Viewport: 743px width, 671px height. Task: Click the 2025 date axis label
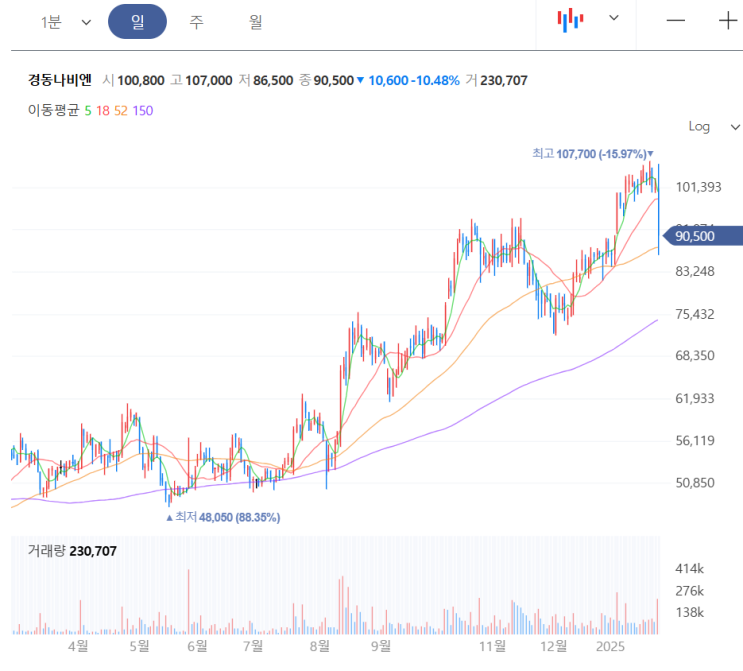610,646
